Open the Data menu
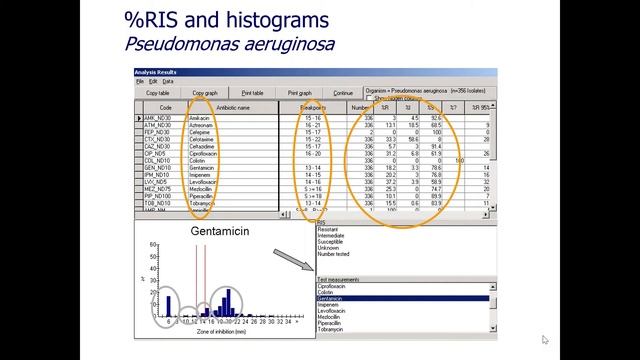 point(168,81)
